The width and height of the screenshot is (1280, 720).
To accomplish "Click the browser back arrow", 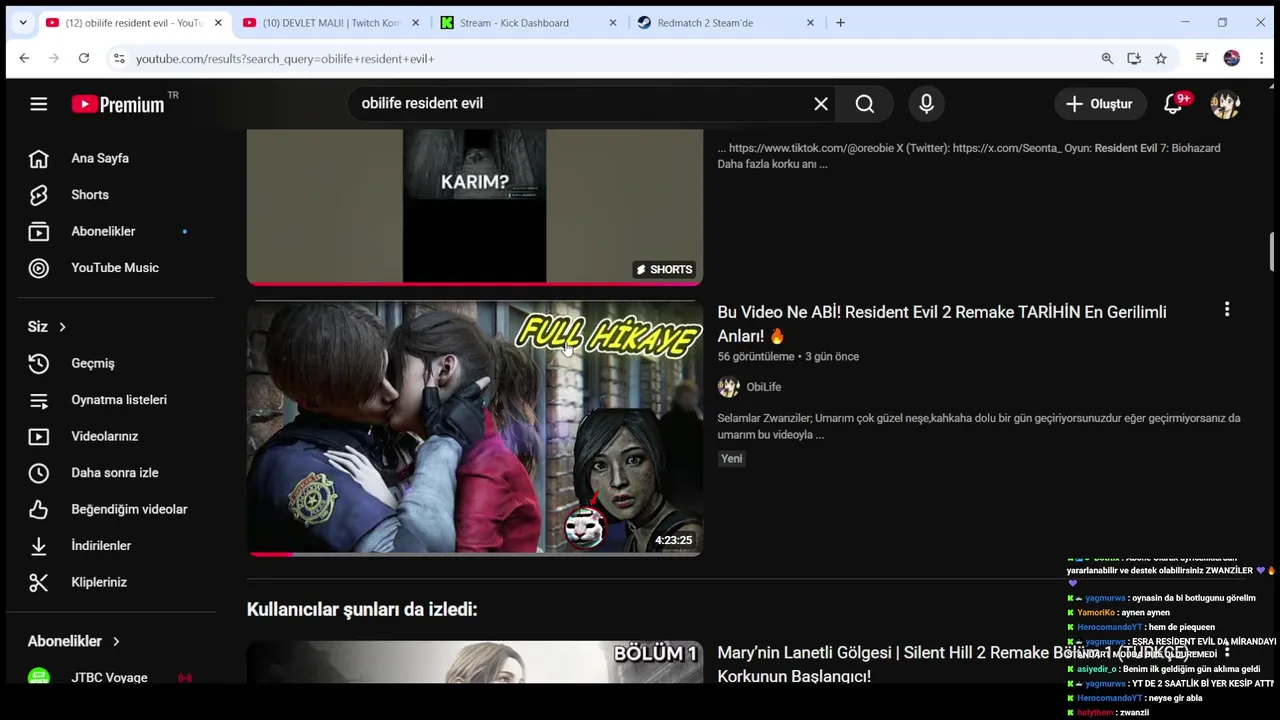I will (x=24, y=58).
